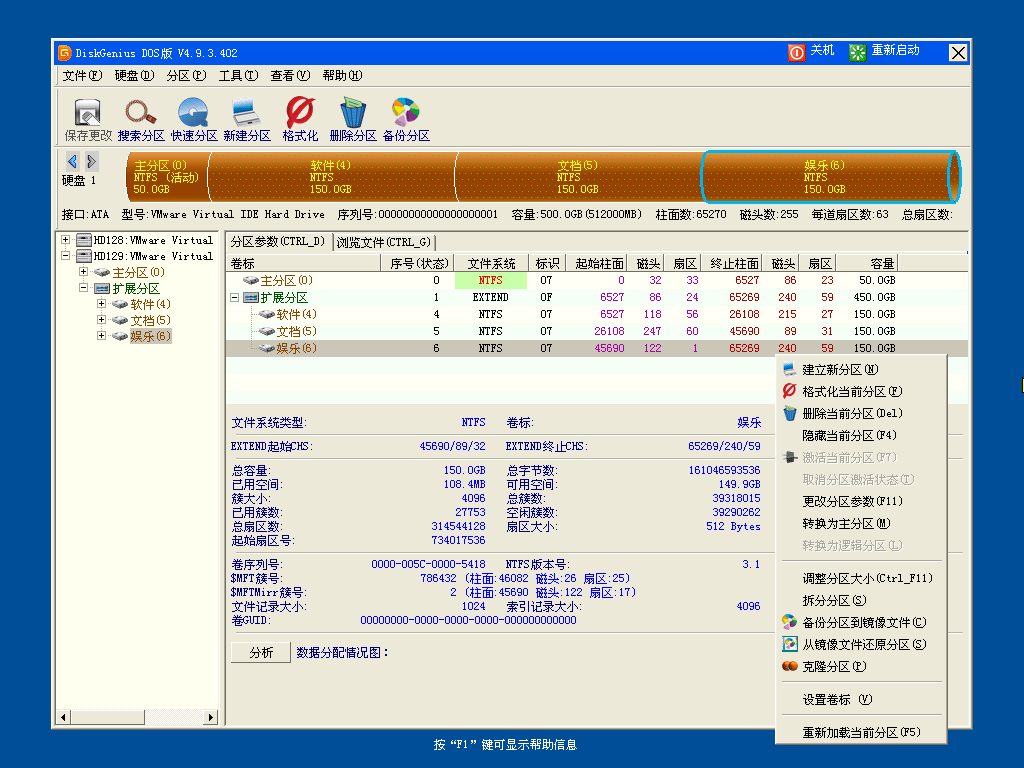Select 主分区(0) in the left tree
The image size is (1024, 768).
138,272
